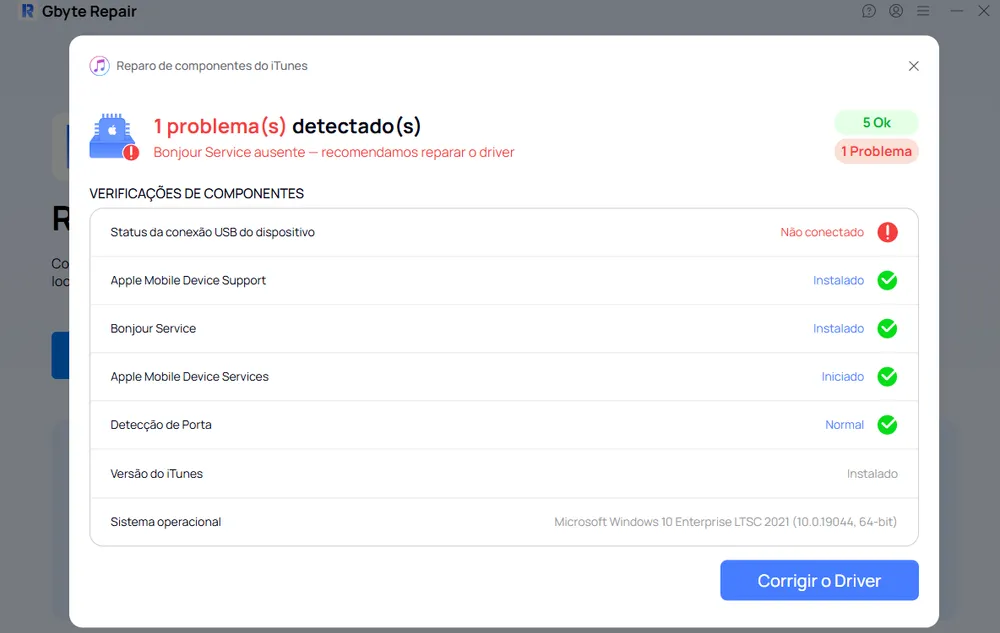Click the 1 problema(s) detectado(s) heading
Viewport: 1000px width, 633px height.
coord(287,126)
